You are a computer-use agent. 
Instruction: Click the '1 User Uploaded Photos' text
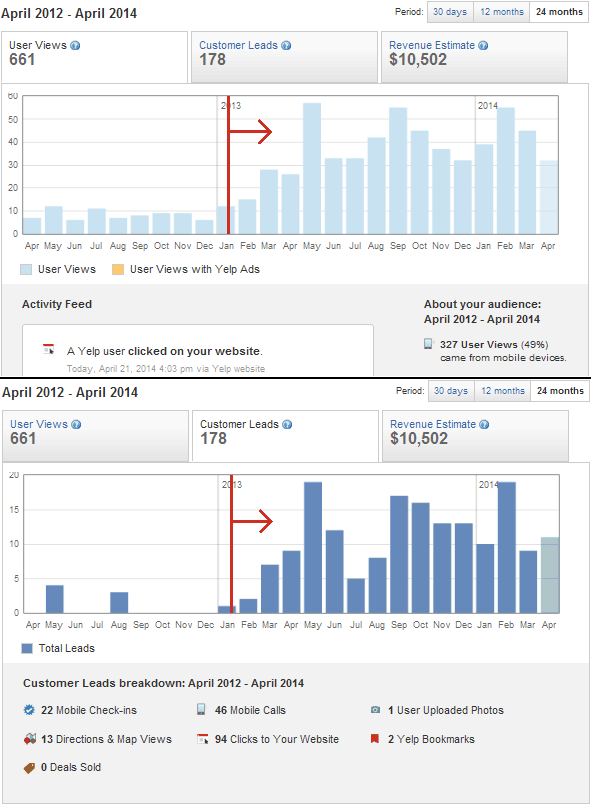pyautogui.click(x=446, y=710)
